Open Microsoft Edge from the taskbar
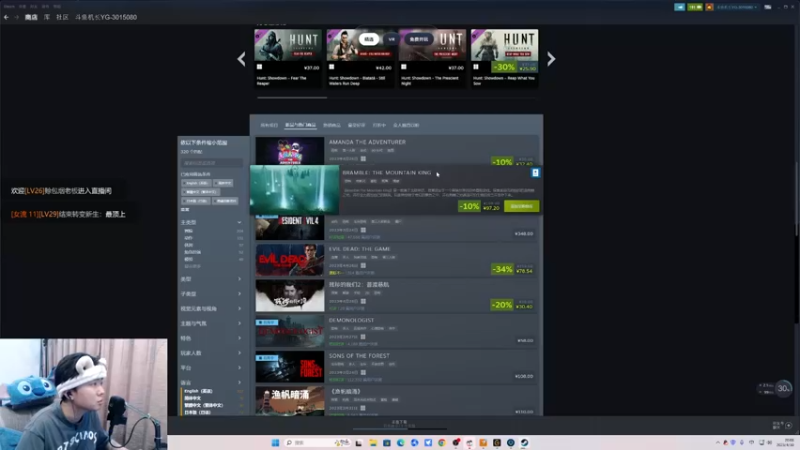800x450 pixels. [401, 442]
